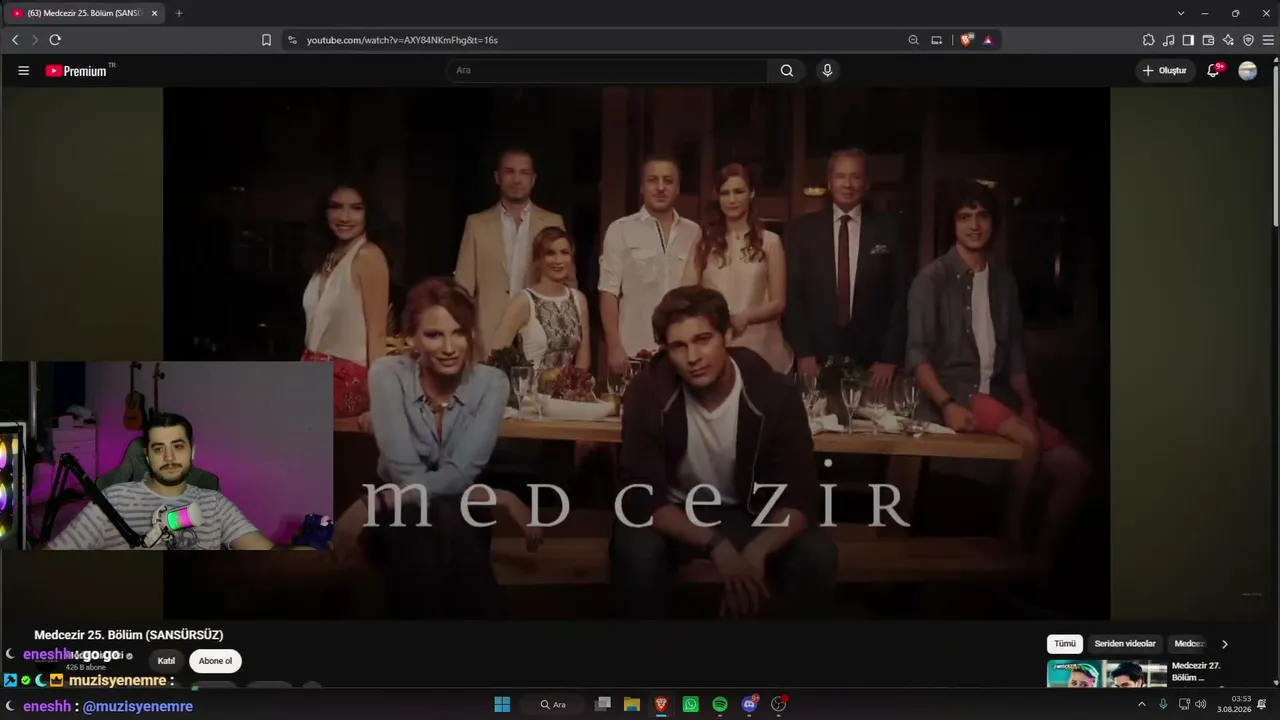Switch to Brave browser on the taskbar

(661, 704)
